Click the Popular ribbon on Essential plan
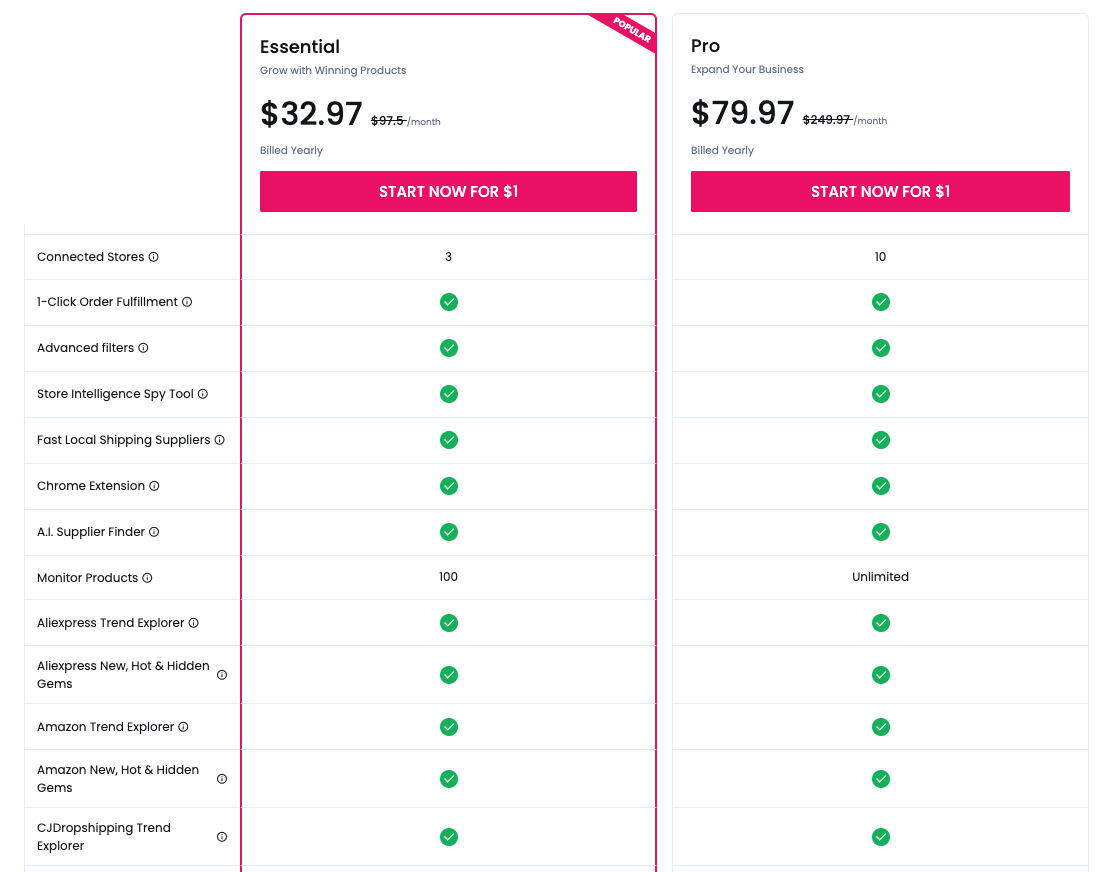Screen dimensions: 1104x872 click(x=632, y=31)
